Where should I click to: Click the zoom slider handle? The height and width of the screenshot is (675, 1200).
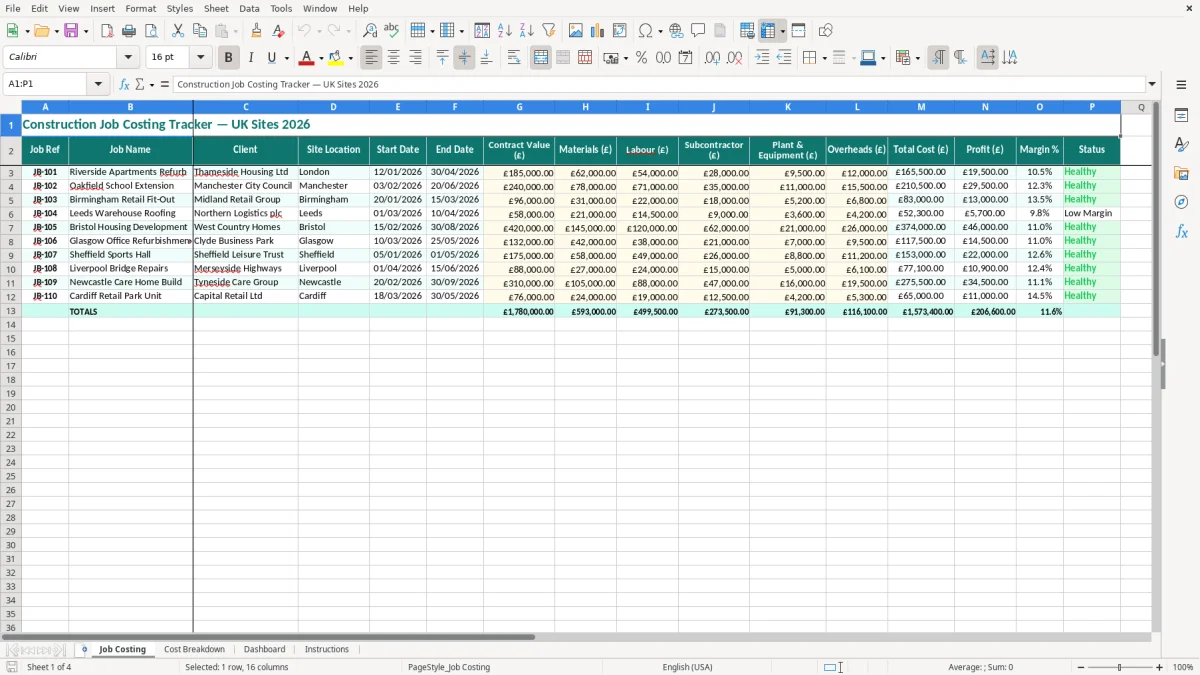[x=1120, y=667]
